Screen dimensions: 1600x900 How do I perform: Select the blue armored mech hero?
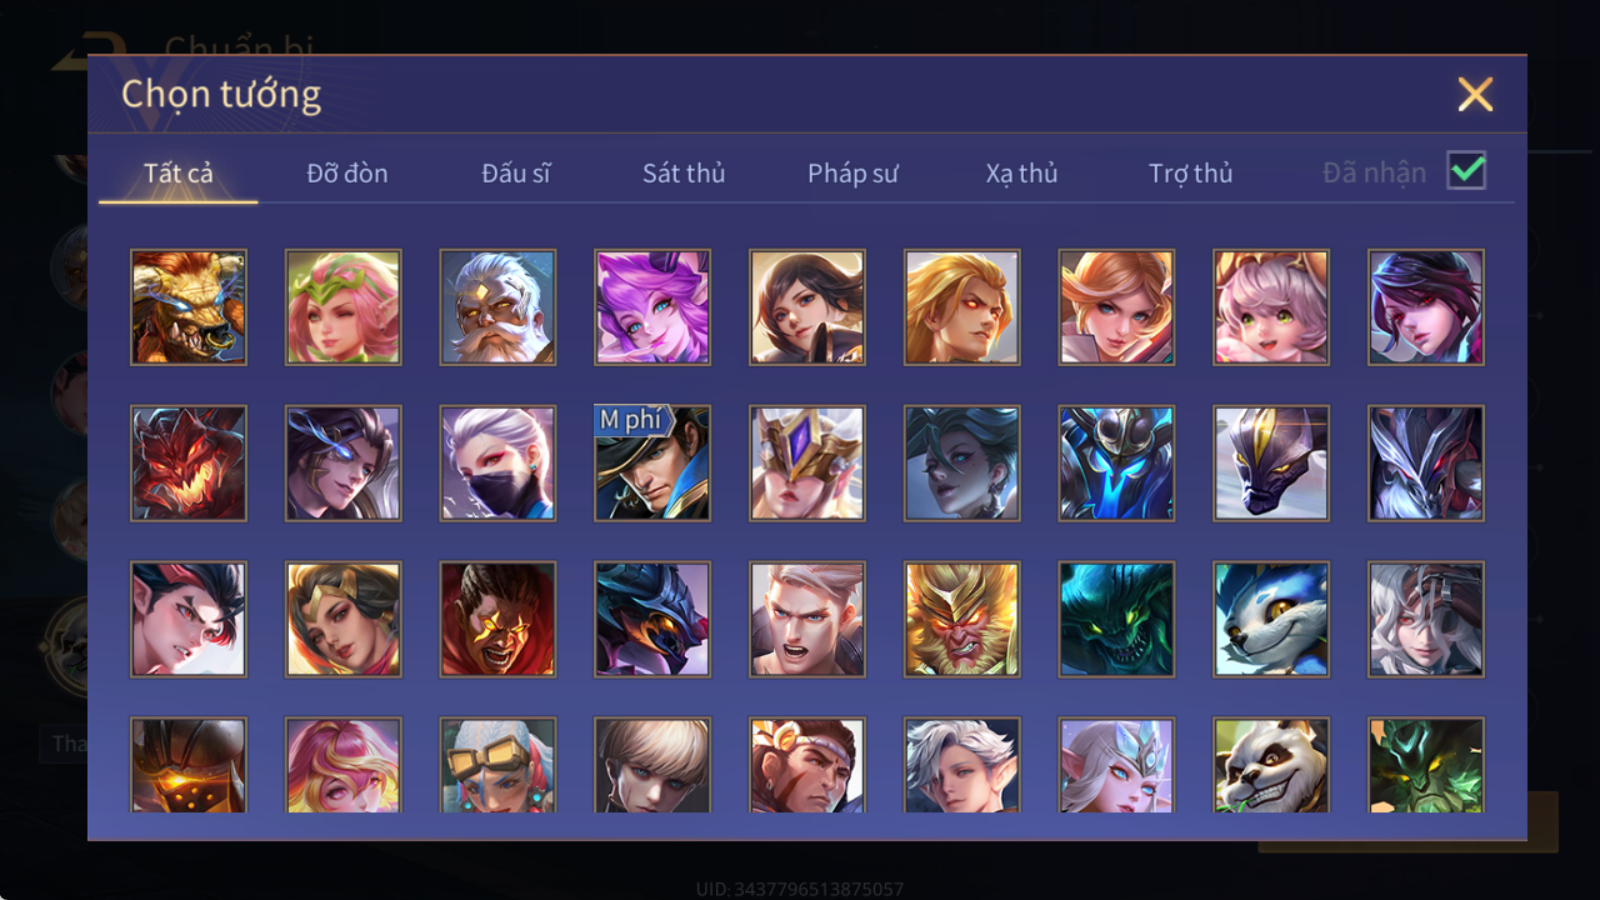(x=1116, y=463)
